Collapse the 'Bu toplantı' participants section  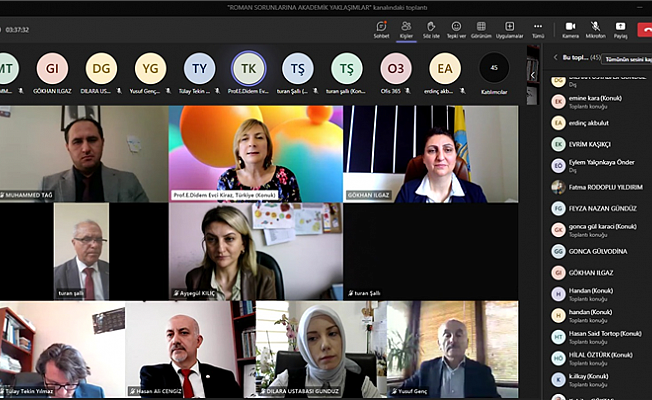(556, 57)
